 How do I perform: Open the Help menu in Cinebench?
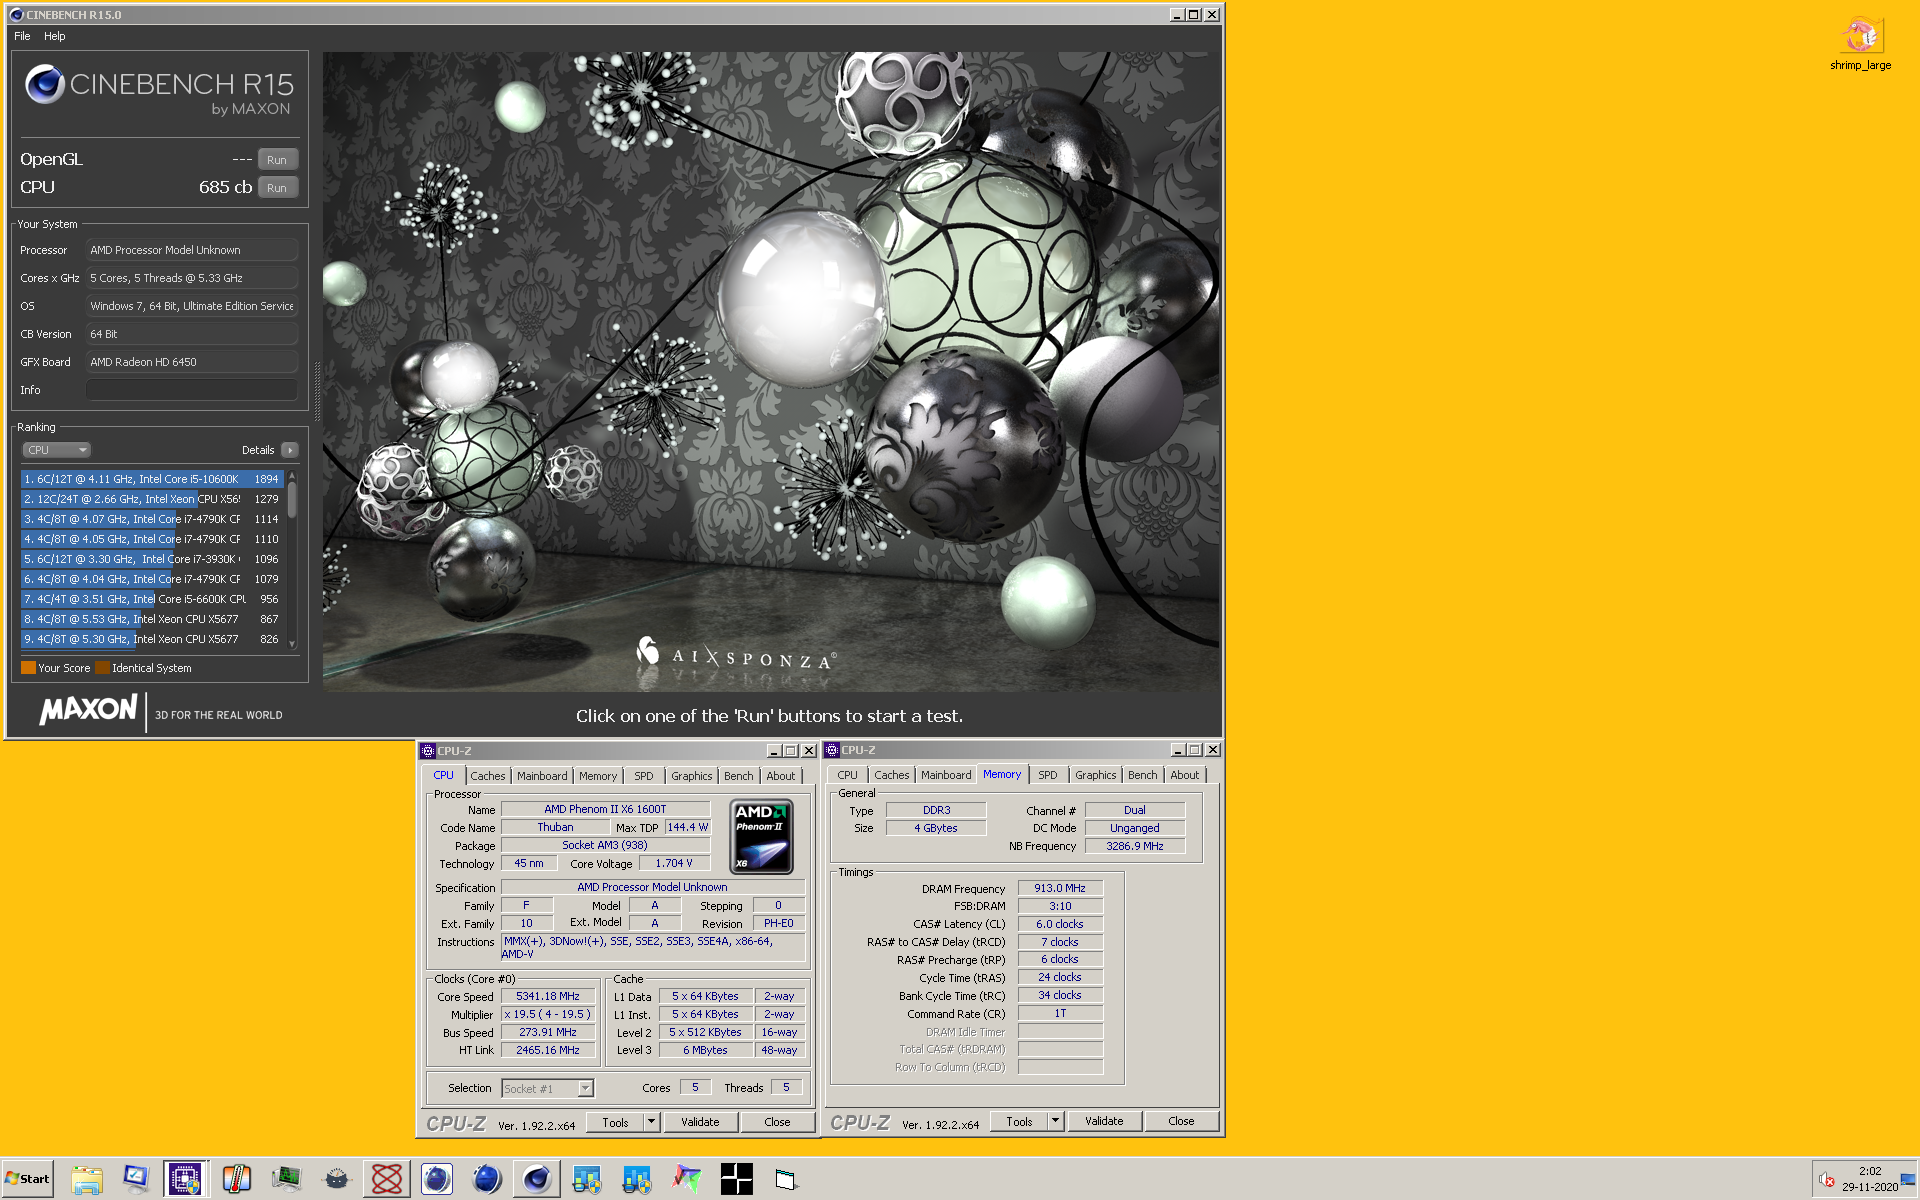pyautogui.click(x=55, y=36)
